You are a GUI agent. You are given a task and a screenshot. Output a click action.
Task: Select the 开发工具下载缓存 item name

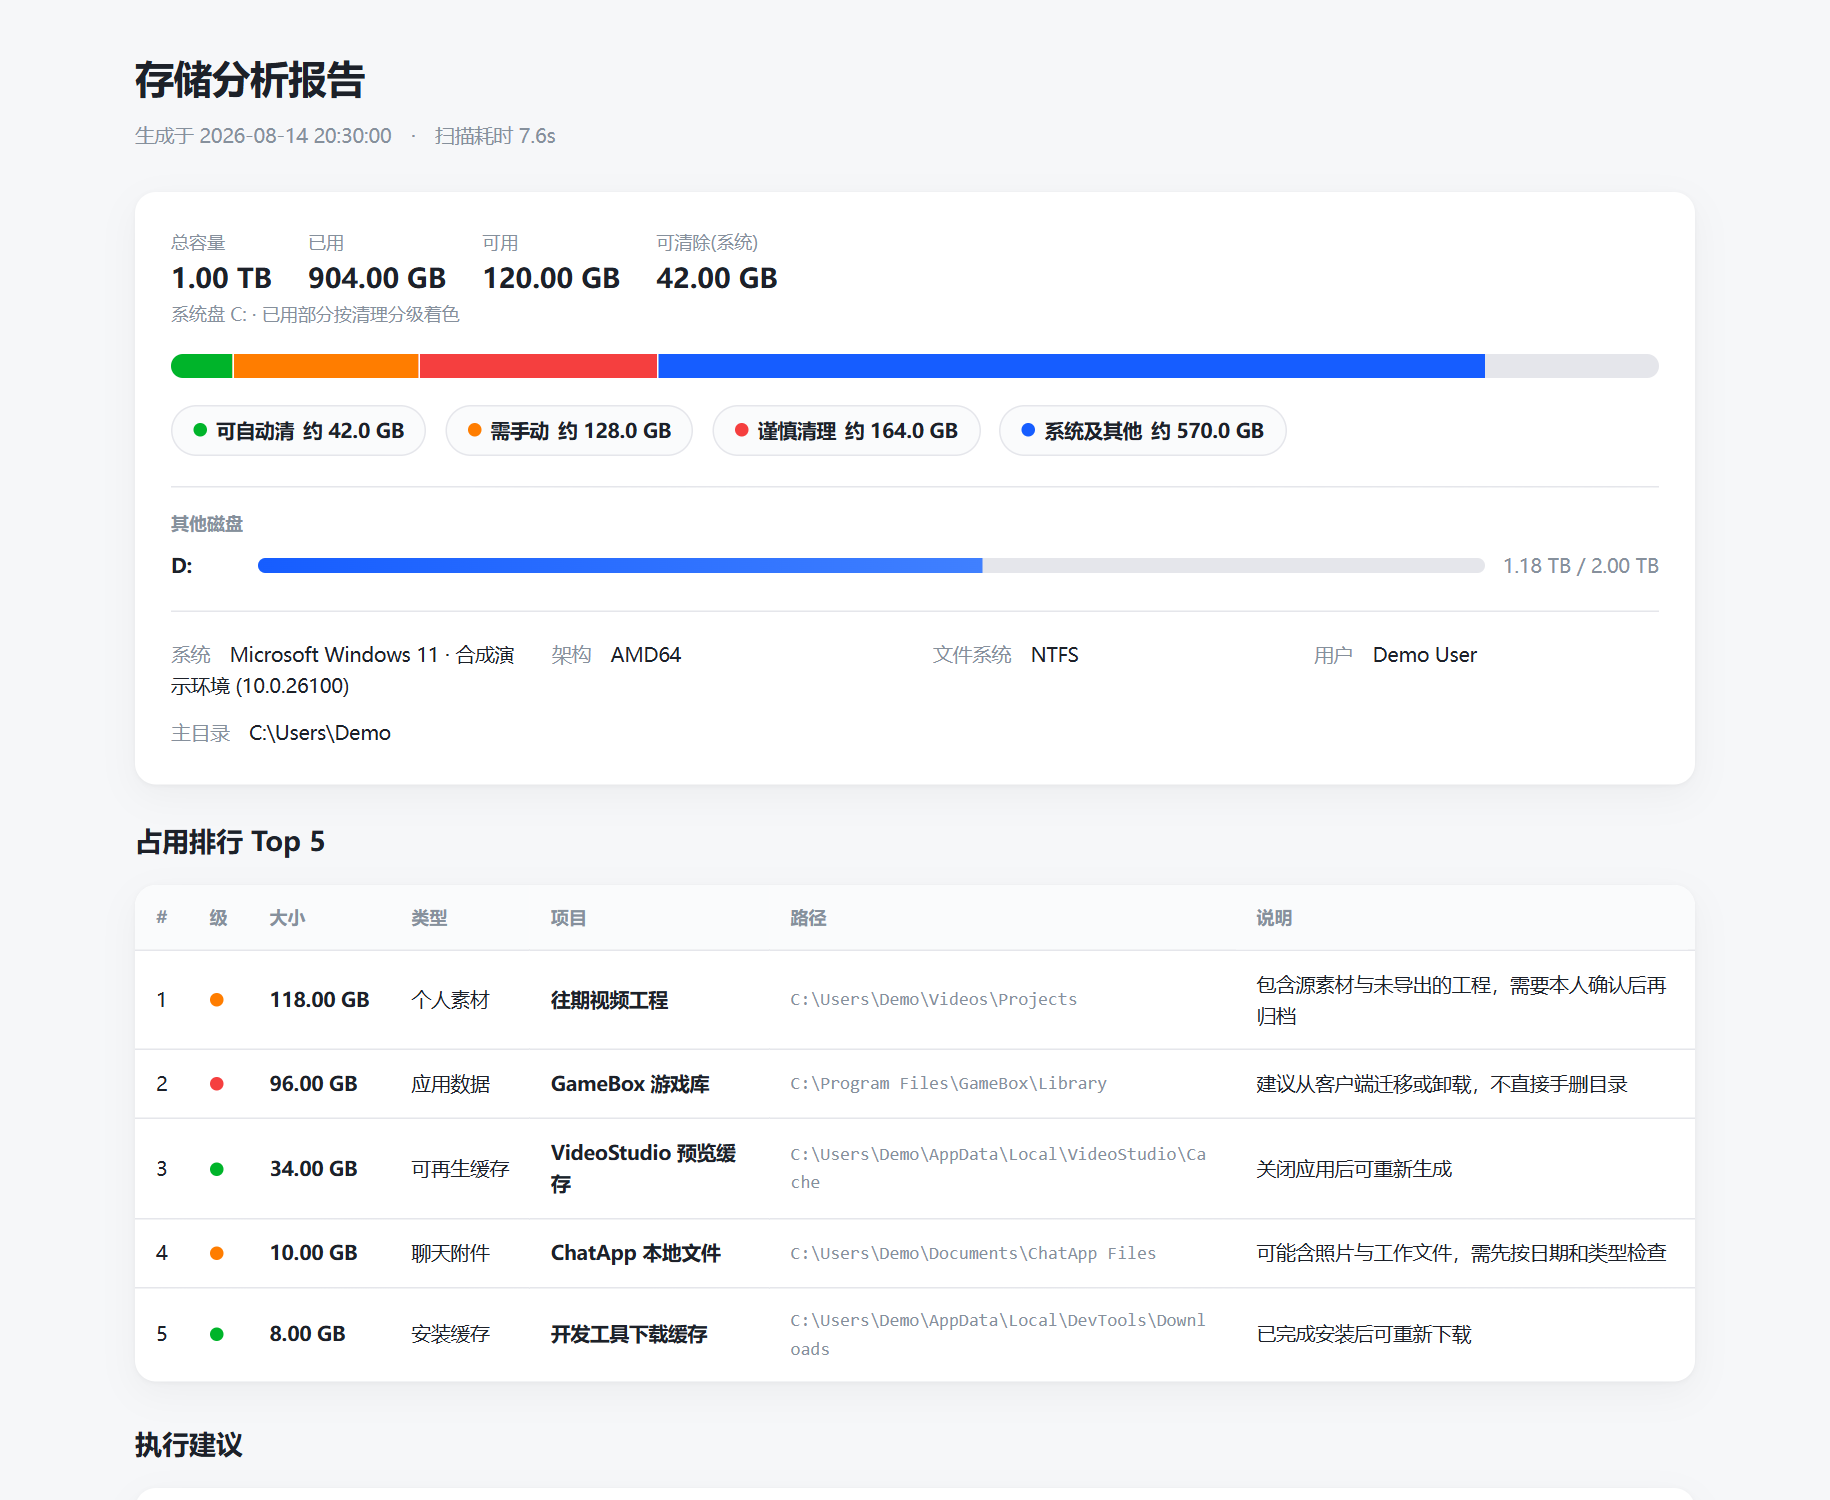[x=629, y=1334]
